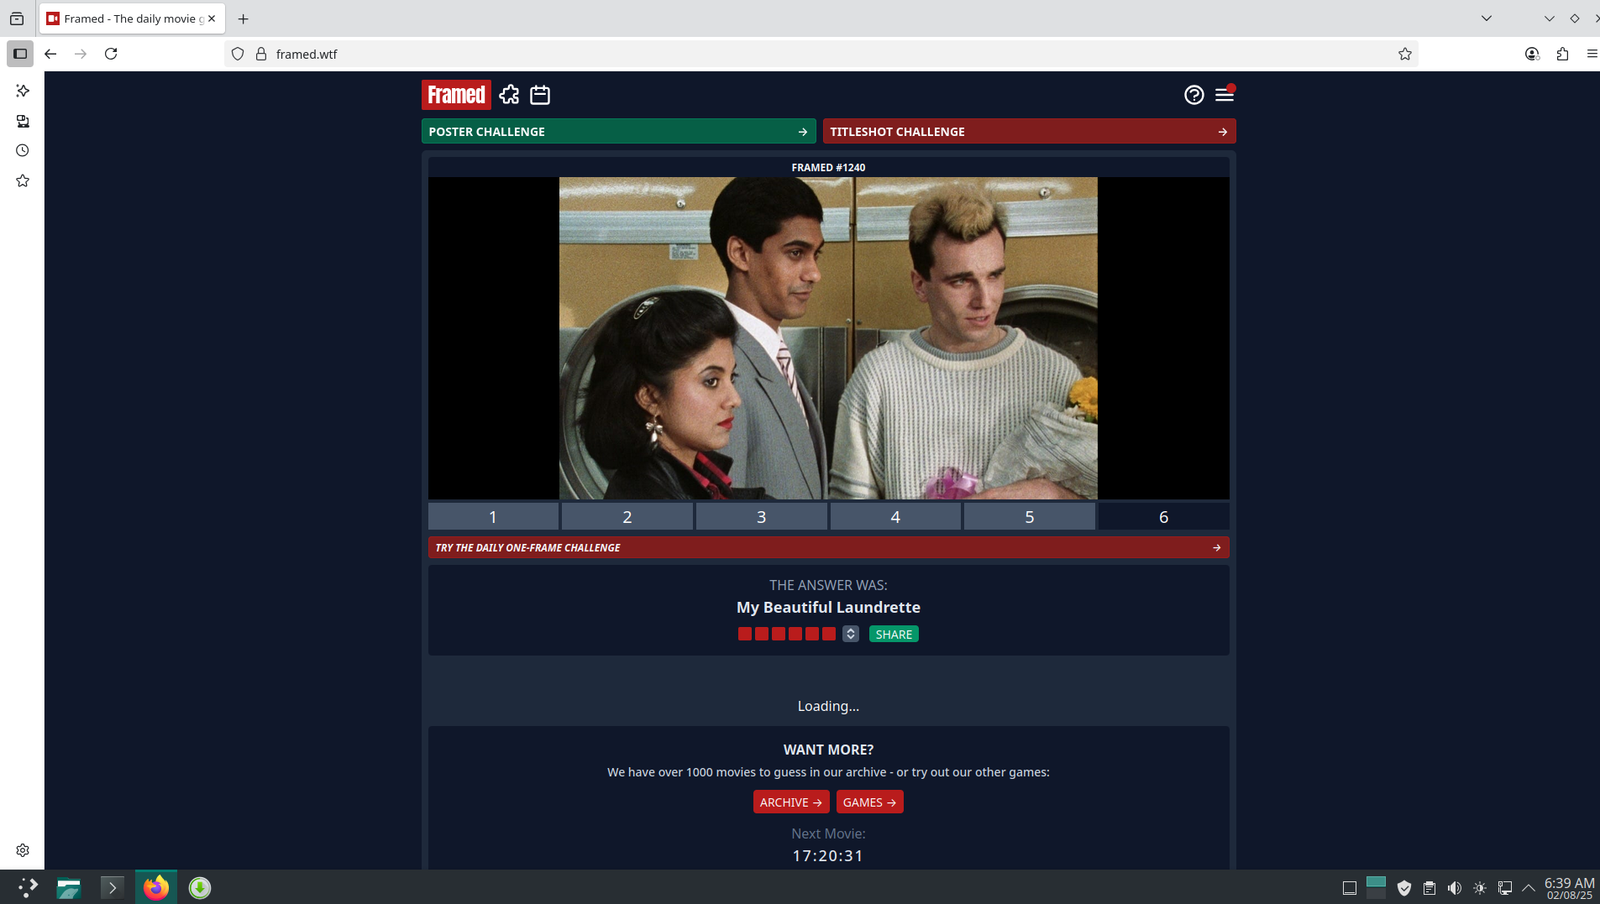The image size is (1600, 904).
Task: Launch the file manager from taskbar
Action: [69, 887]
